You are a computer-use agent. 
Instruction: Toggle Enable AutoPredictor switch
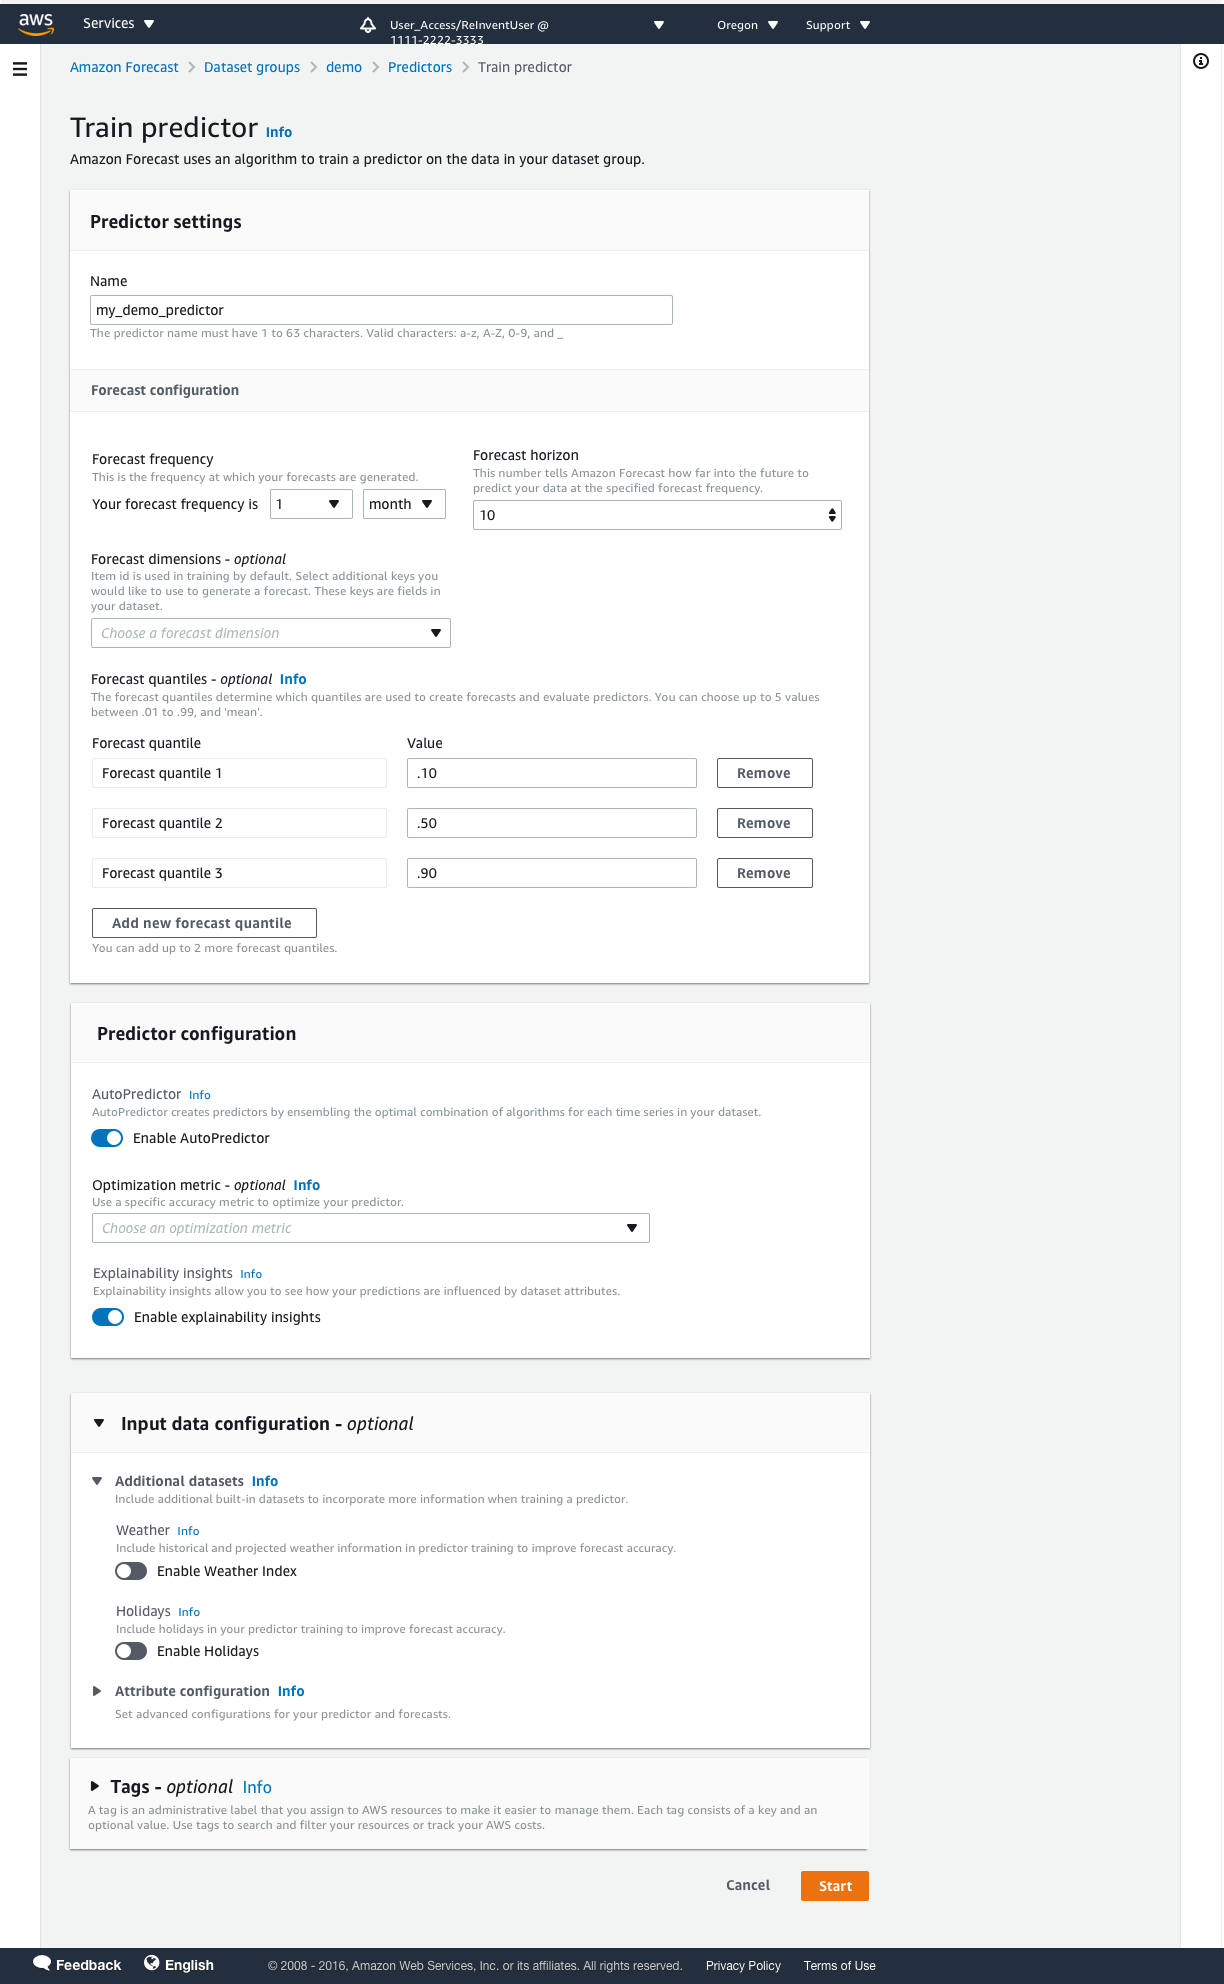[x=107, y=1138]
